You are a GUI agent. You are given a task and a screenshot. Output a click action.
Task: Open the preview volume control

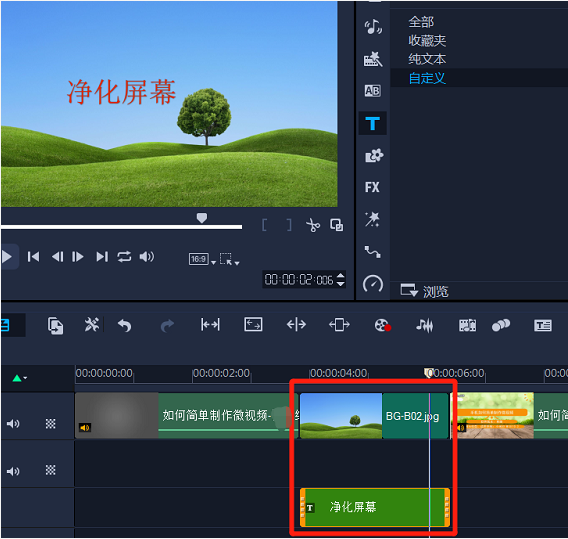click(x=147, y=257)
